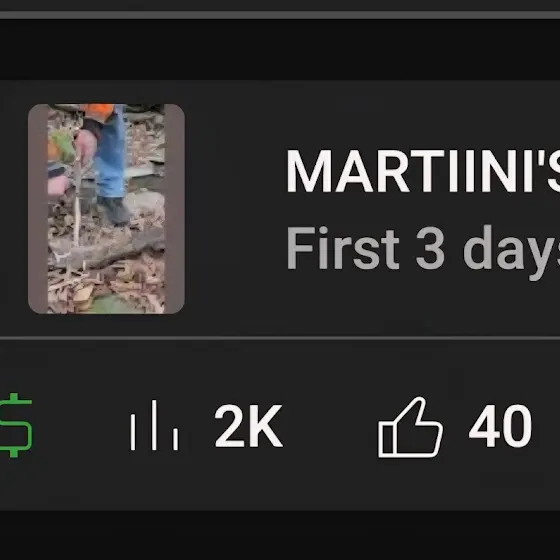Click empty space between 2K and thumbs-up
This screenshot has width=560, height=560.
tap(330, 426)
